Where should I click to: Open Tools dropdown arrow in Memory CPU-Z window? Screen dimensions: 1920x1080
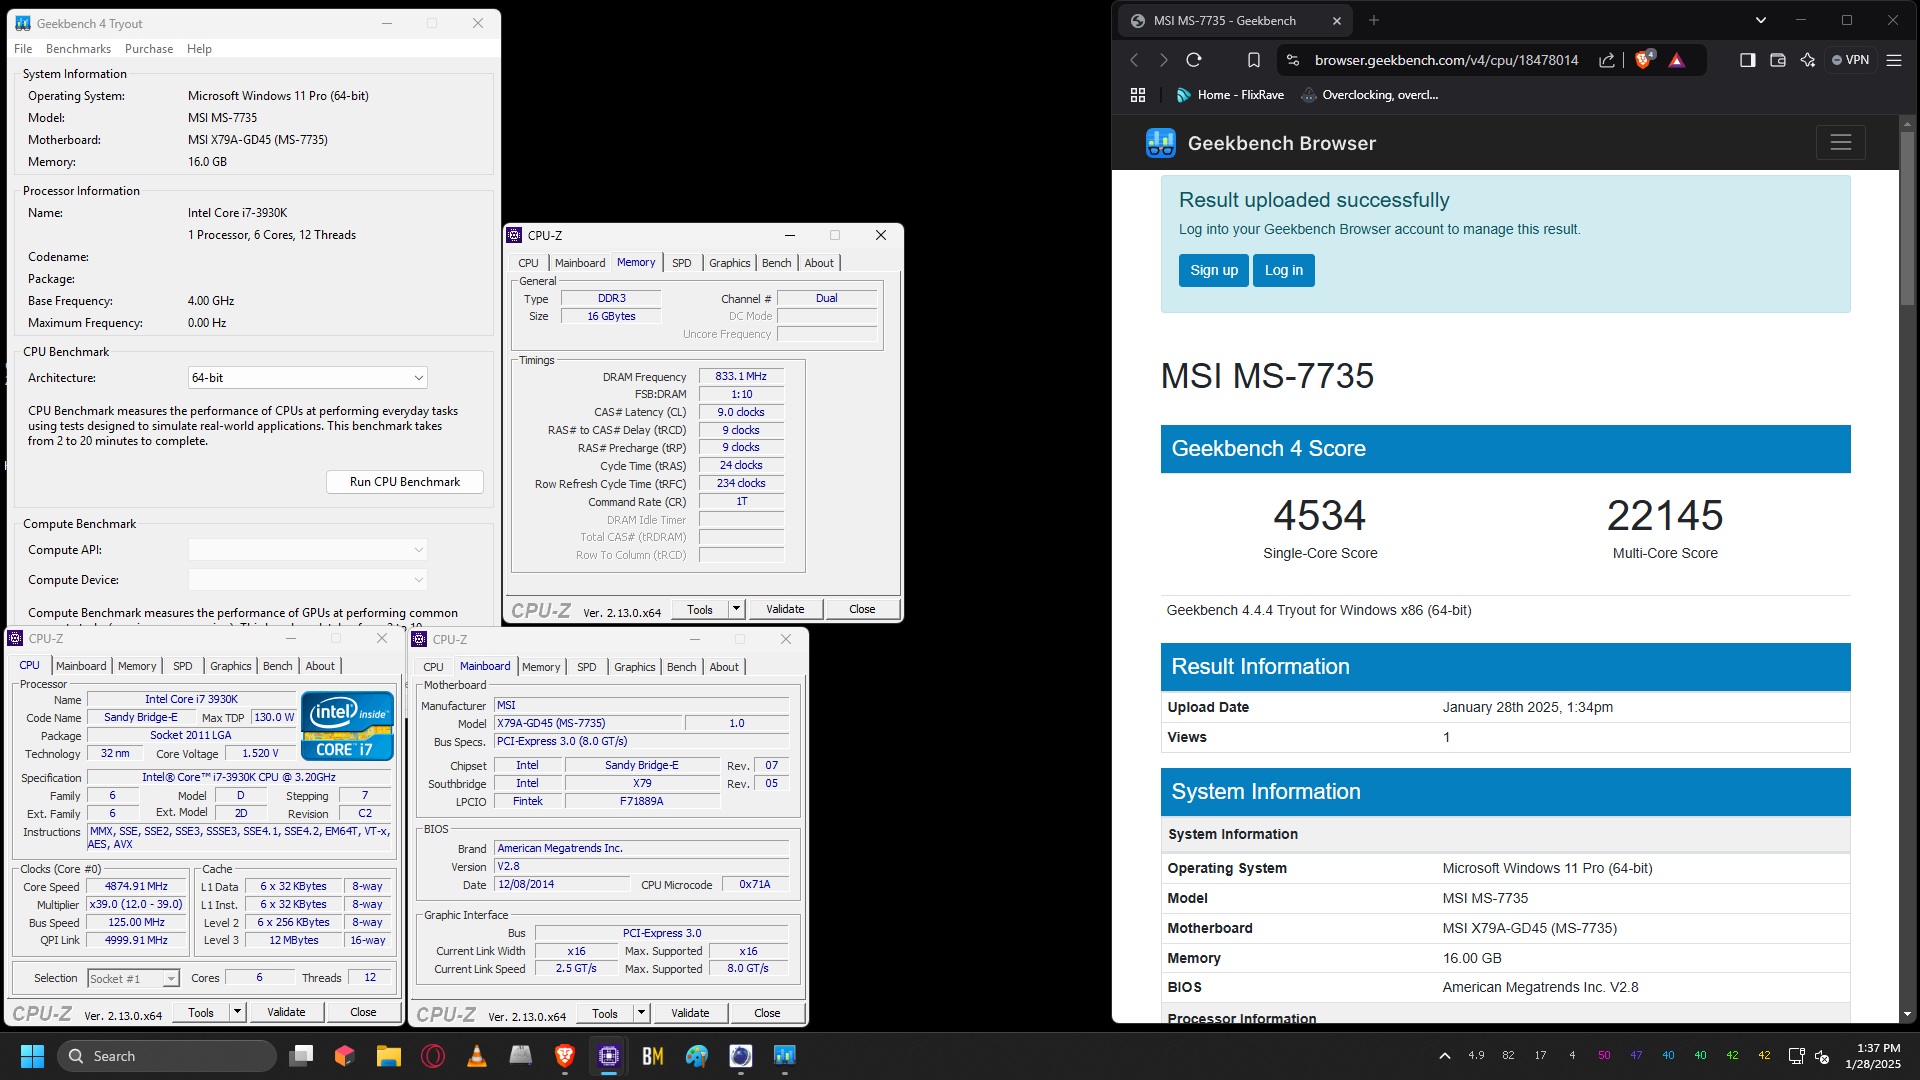[736, 609]
